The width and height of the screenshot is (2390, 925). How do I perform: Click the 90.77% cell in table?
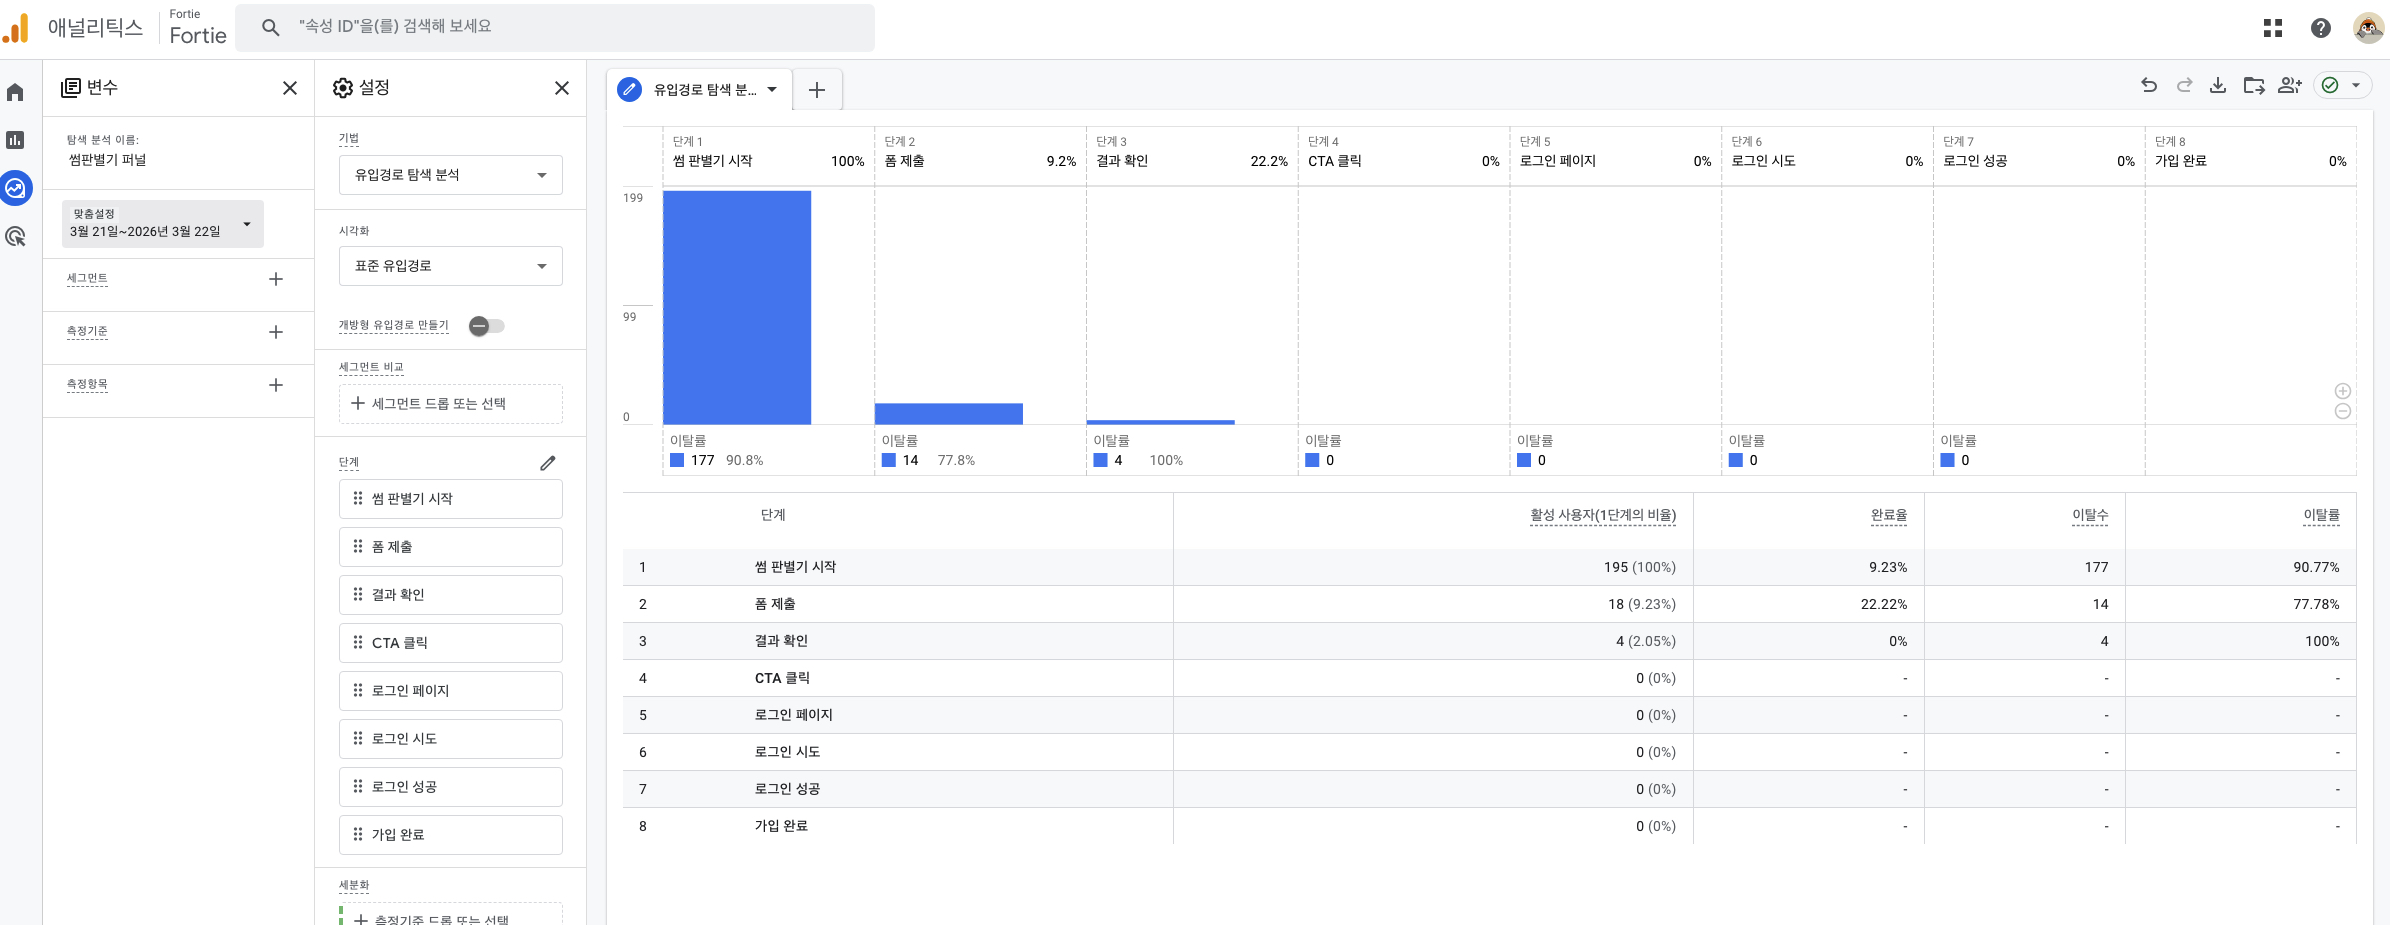[2316, 567]
